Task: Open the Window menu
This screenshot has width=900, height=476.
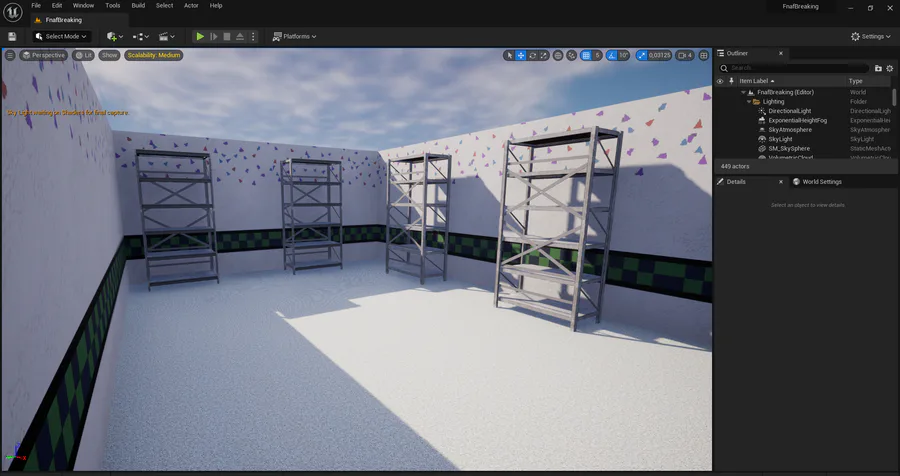Action: click(83, 5)
